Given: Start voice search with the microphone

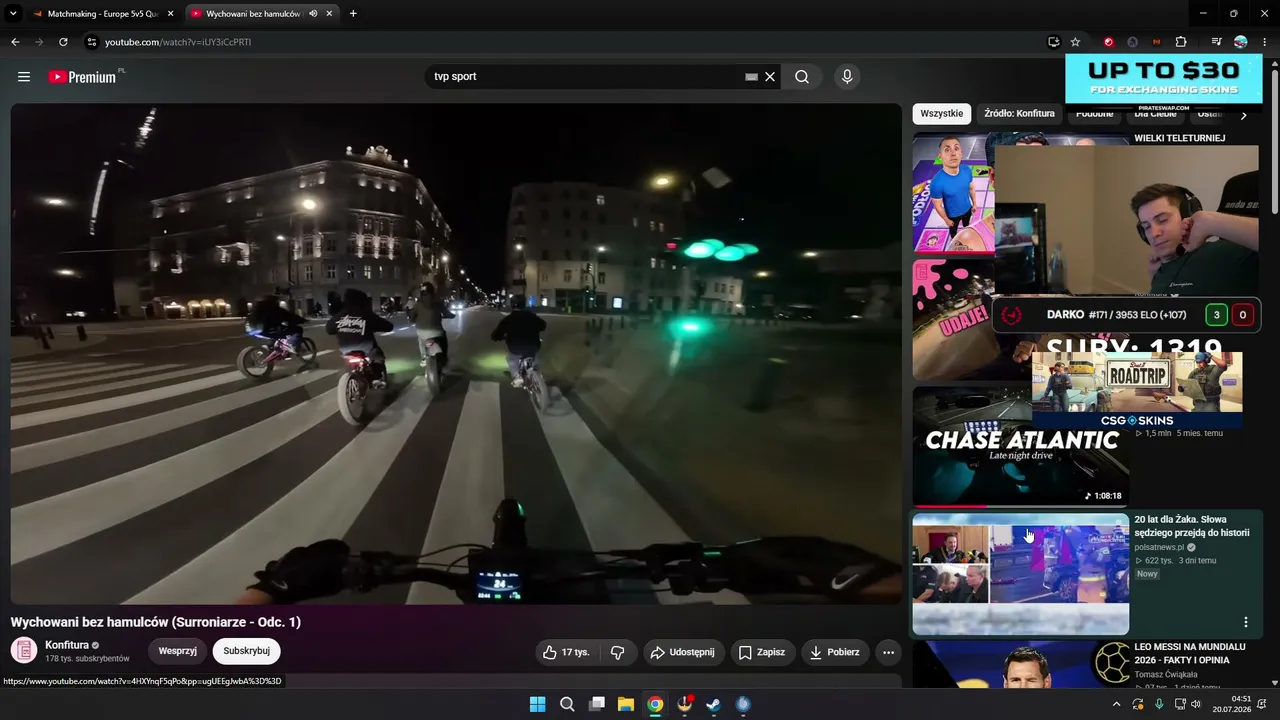Looking at the screenshot, I should pyautogui.click(x=847, y=77).
